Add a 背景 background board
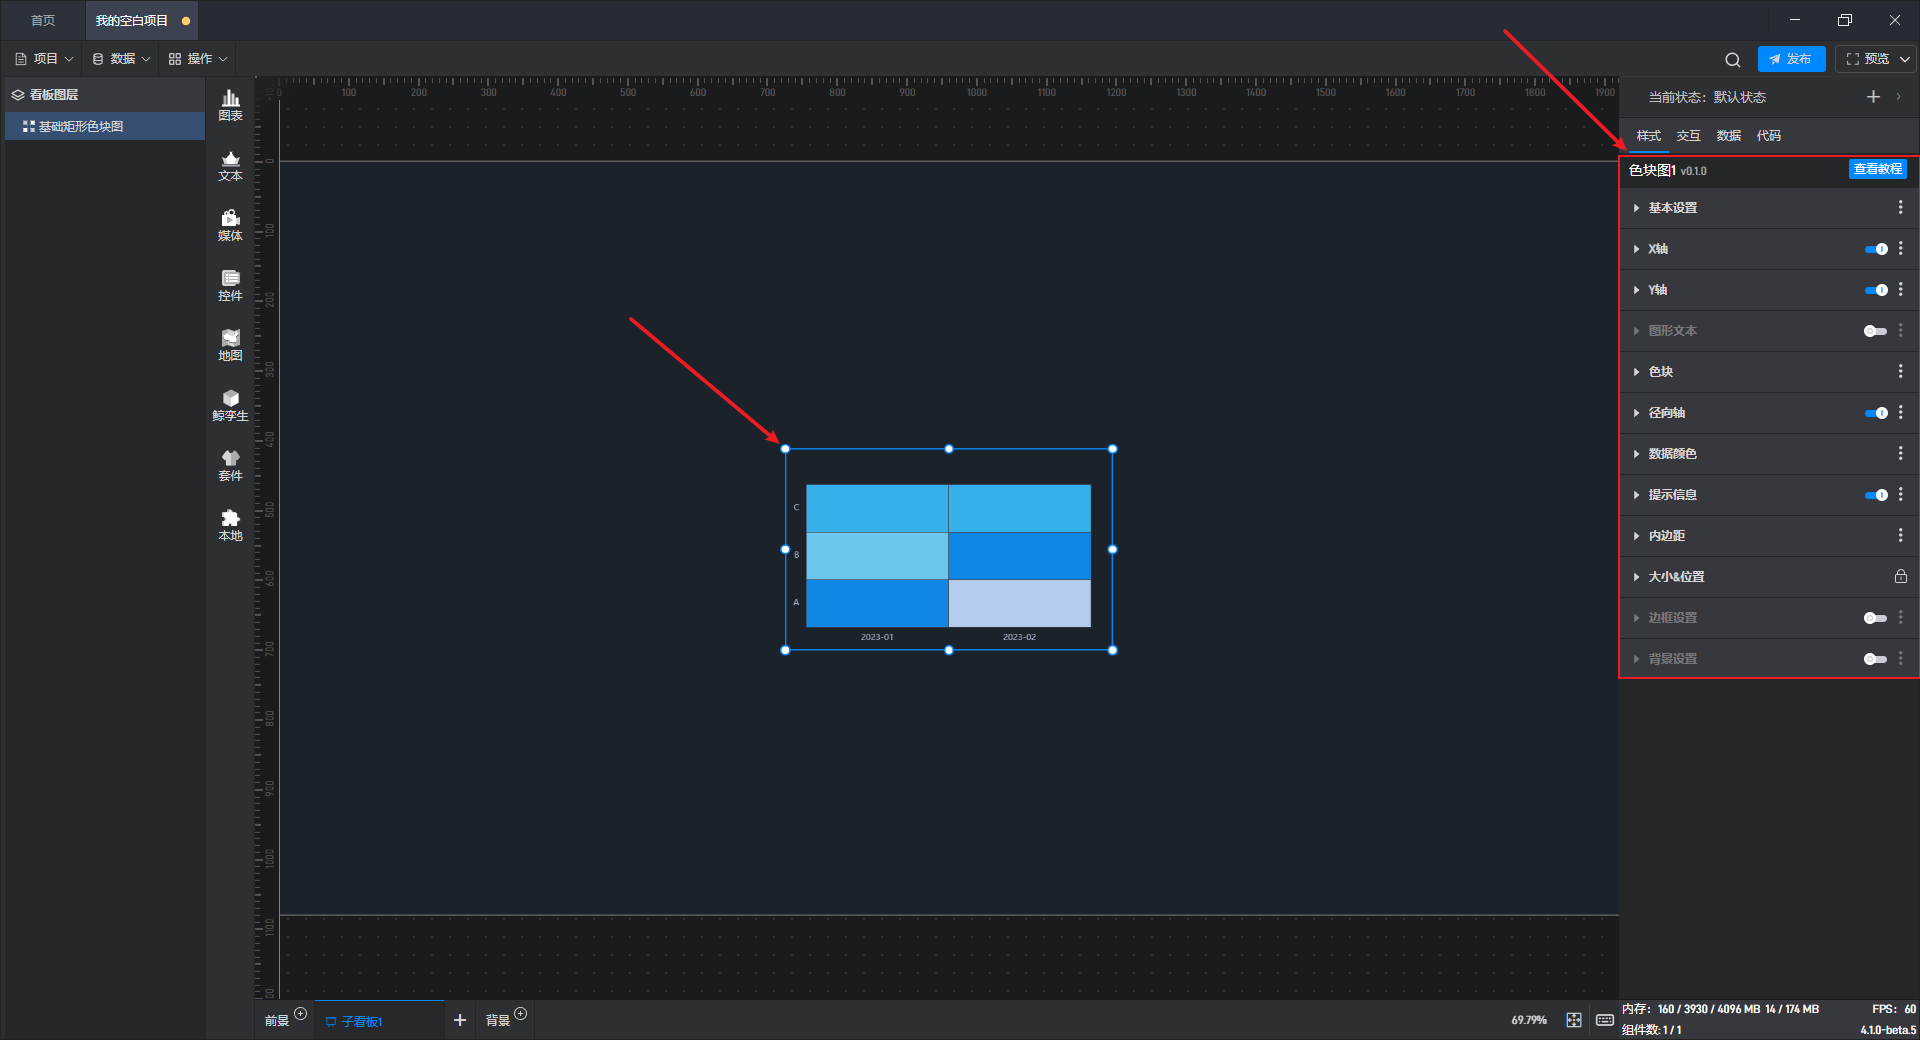Image resolution: width=1920 pixels, height=1040 pixels. tap(520, 1014)
